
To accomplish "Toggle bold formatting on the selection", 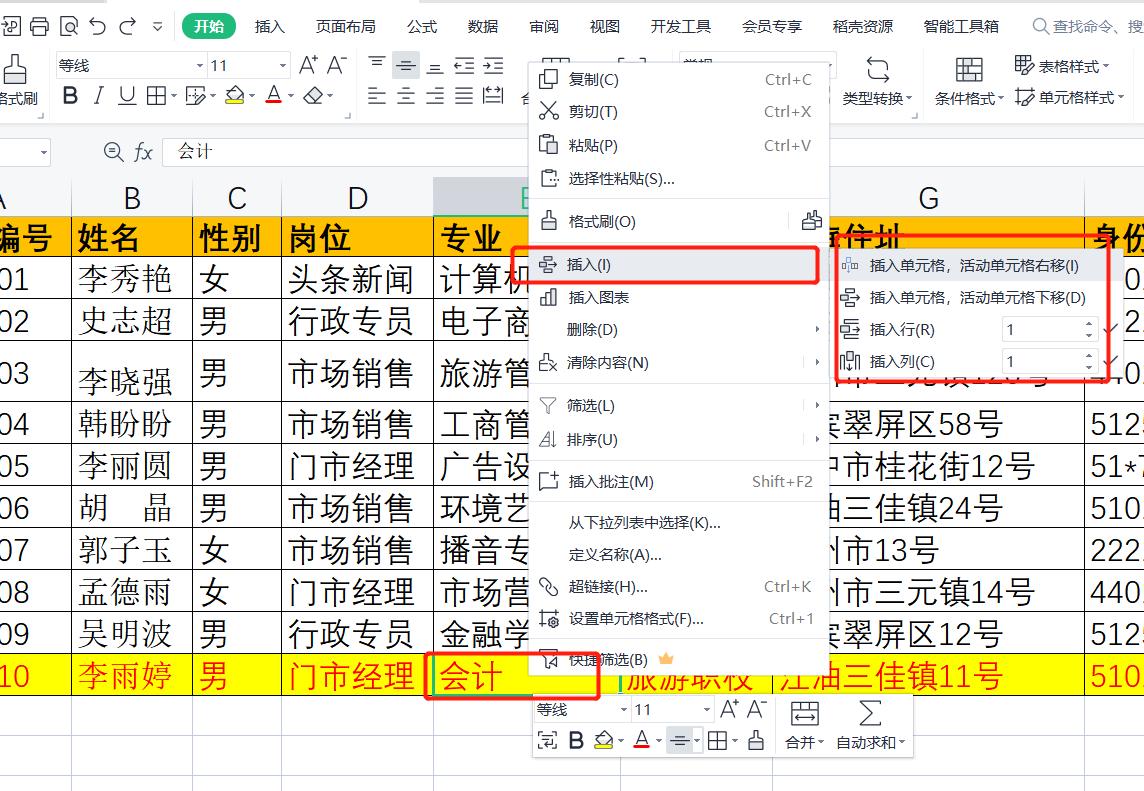I will [68, 95].
